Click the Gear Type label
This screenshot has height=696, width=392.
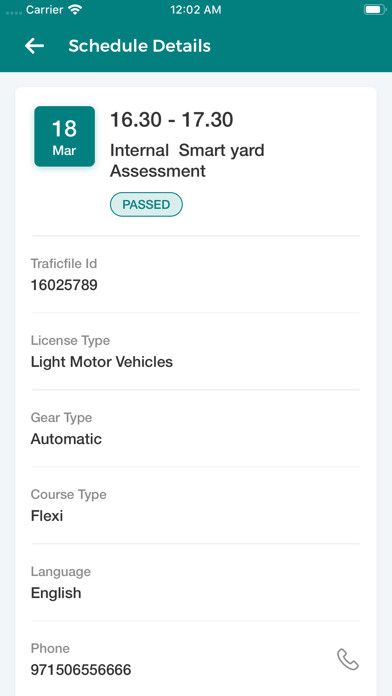click(61, 418)
